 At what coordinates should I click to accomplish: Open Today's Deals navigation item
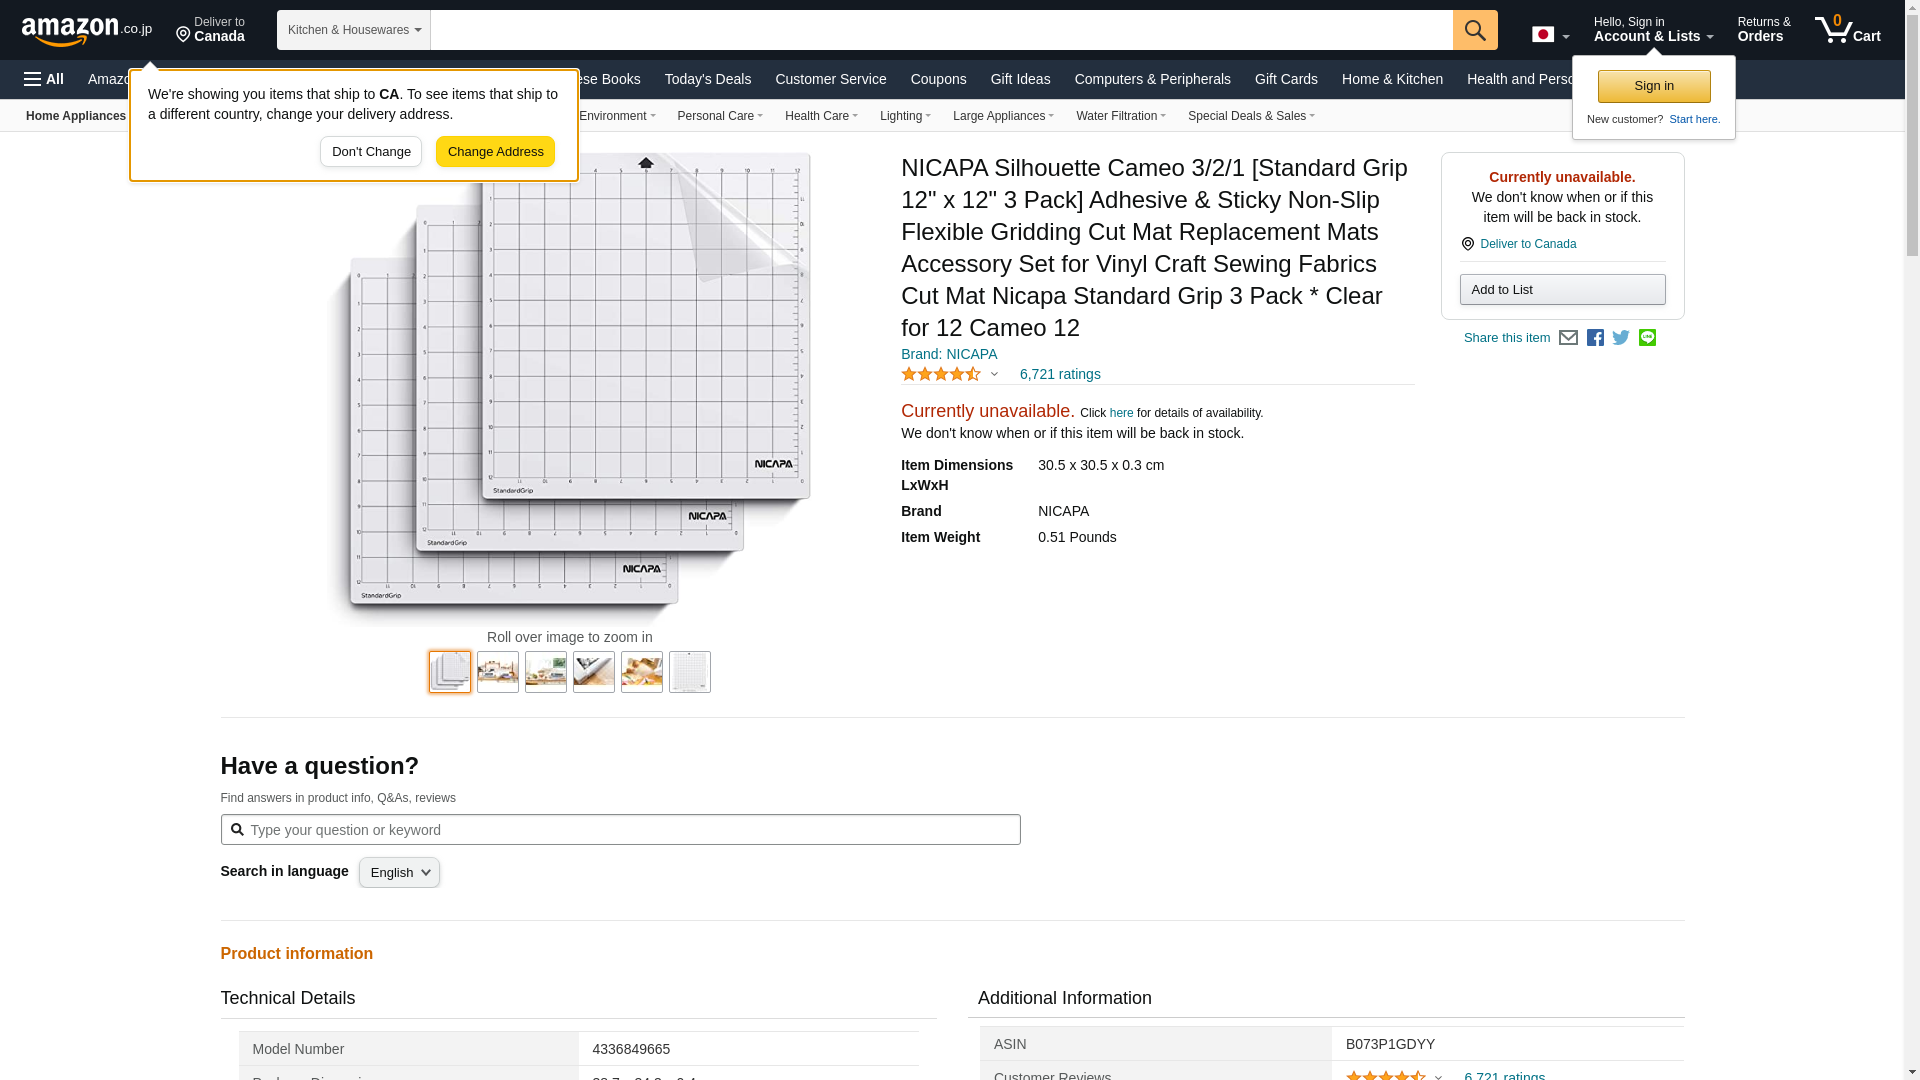click(707, 79)
